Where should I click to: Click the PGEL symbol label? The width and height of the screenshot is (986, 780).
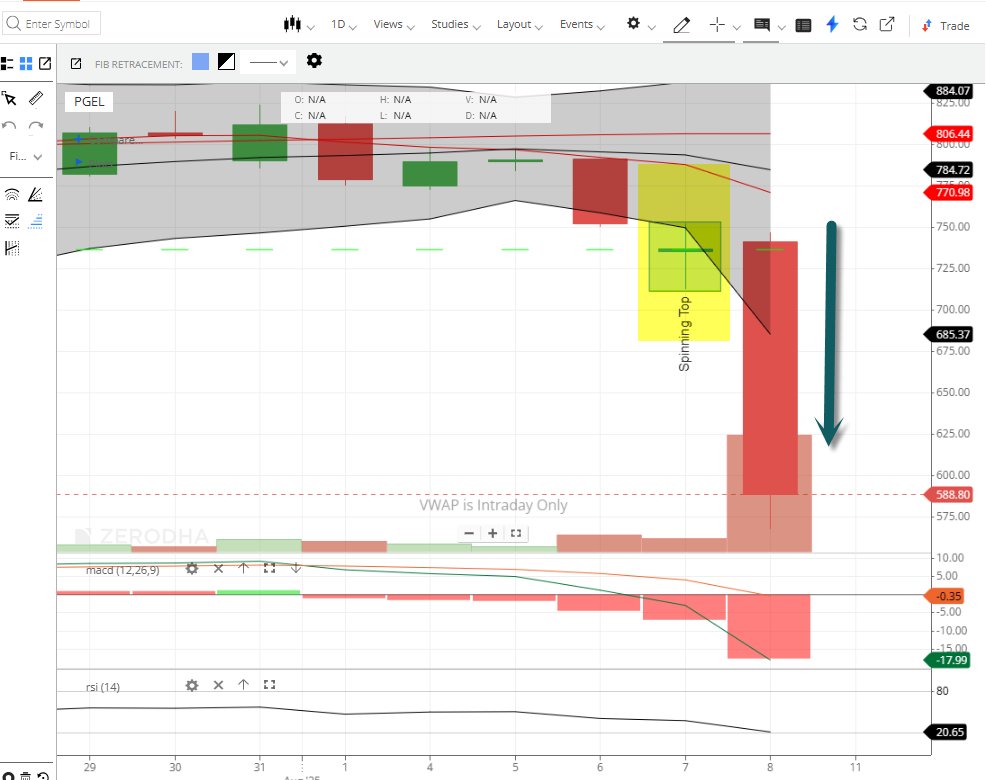pyautogui.click(x=89, y=101)
